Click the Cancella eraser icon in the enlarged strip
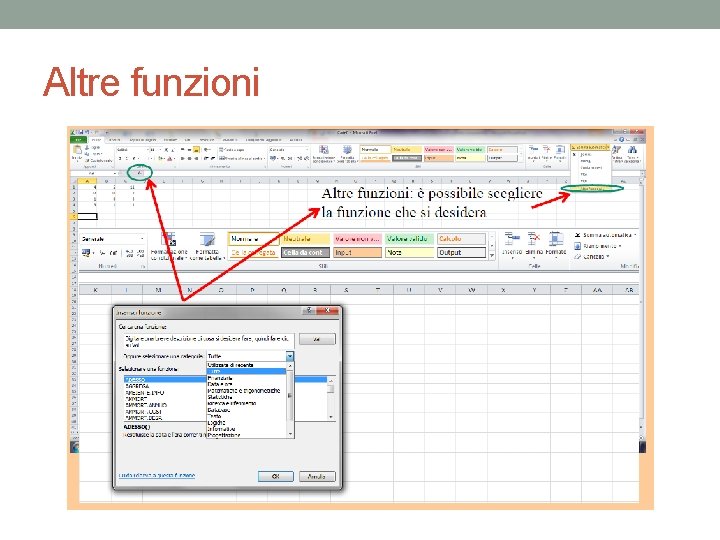720x540 pixels. click(x=578, y=257)
